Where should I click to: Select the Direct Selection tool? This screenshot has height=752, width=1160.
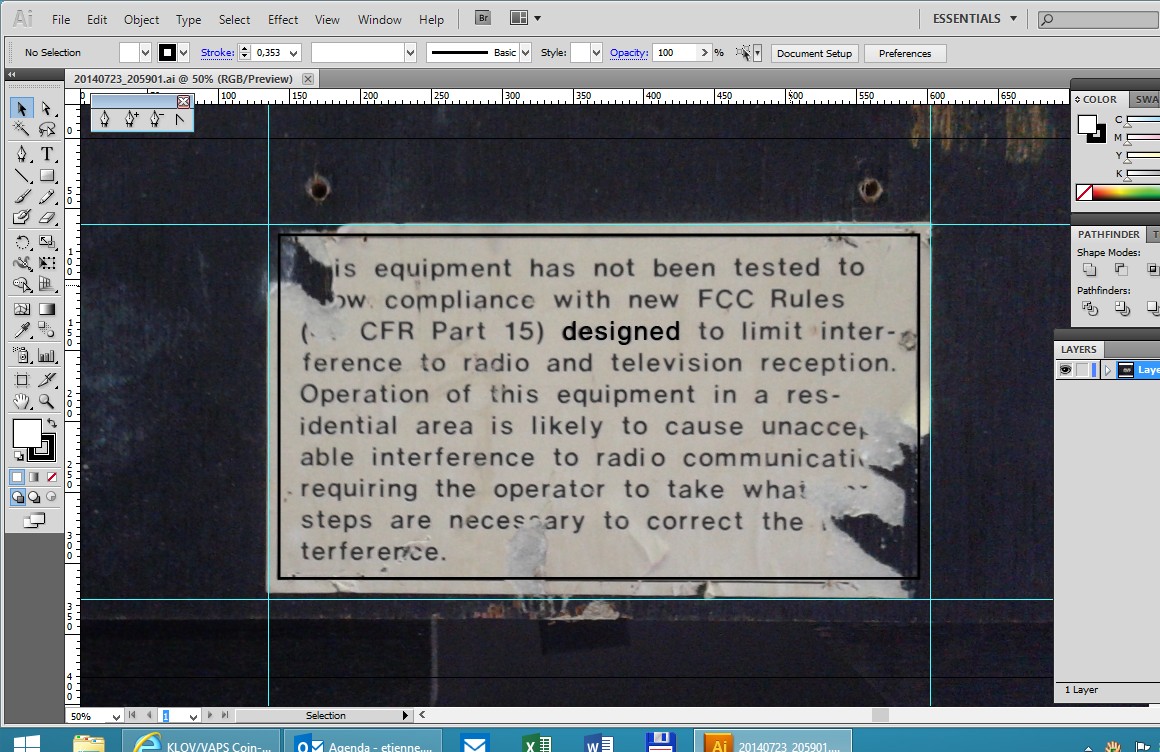[x=47, y=109]
